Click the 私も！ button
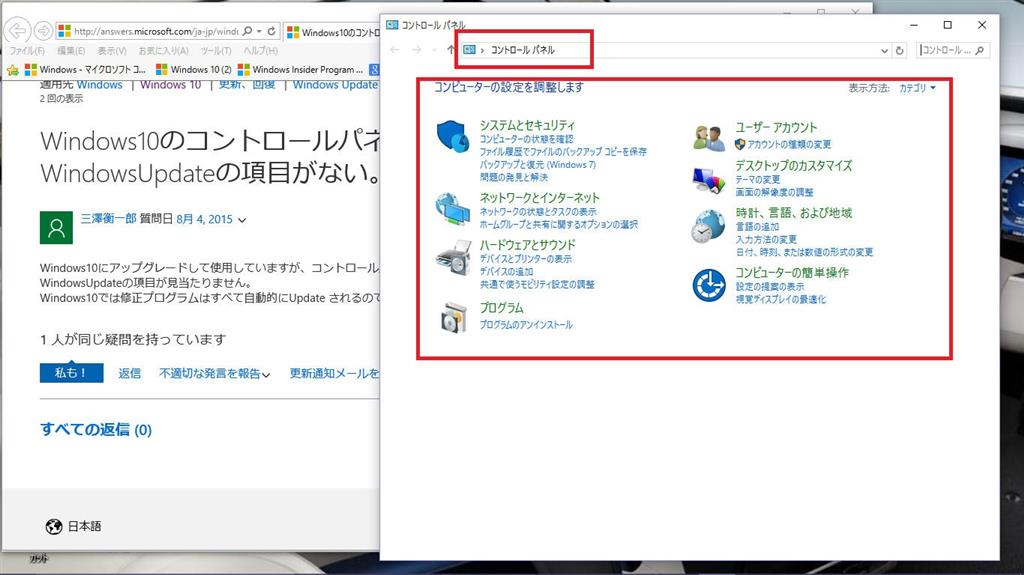The height and width of the screenshot is (575, 1024). coord(71,372)
